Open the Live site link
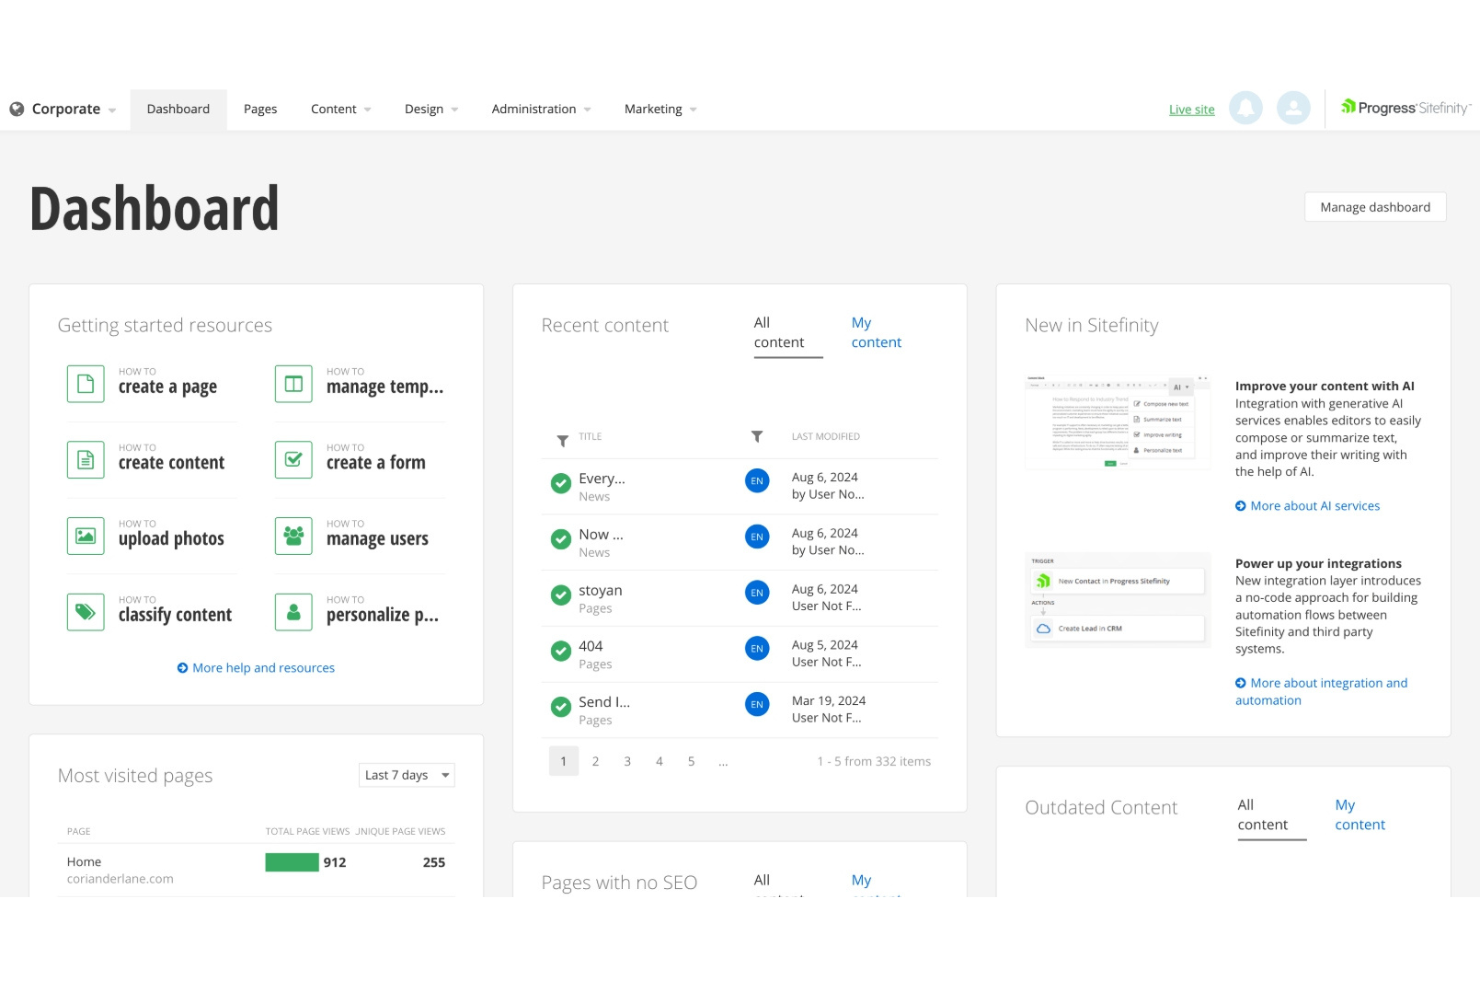 point(1192,110)
